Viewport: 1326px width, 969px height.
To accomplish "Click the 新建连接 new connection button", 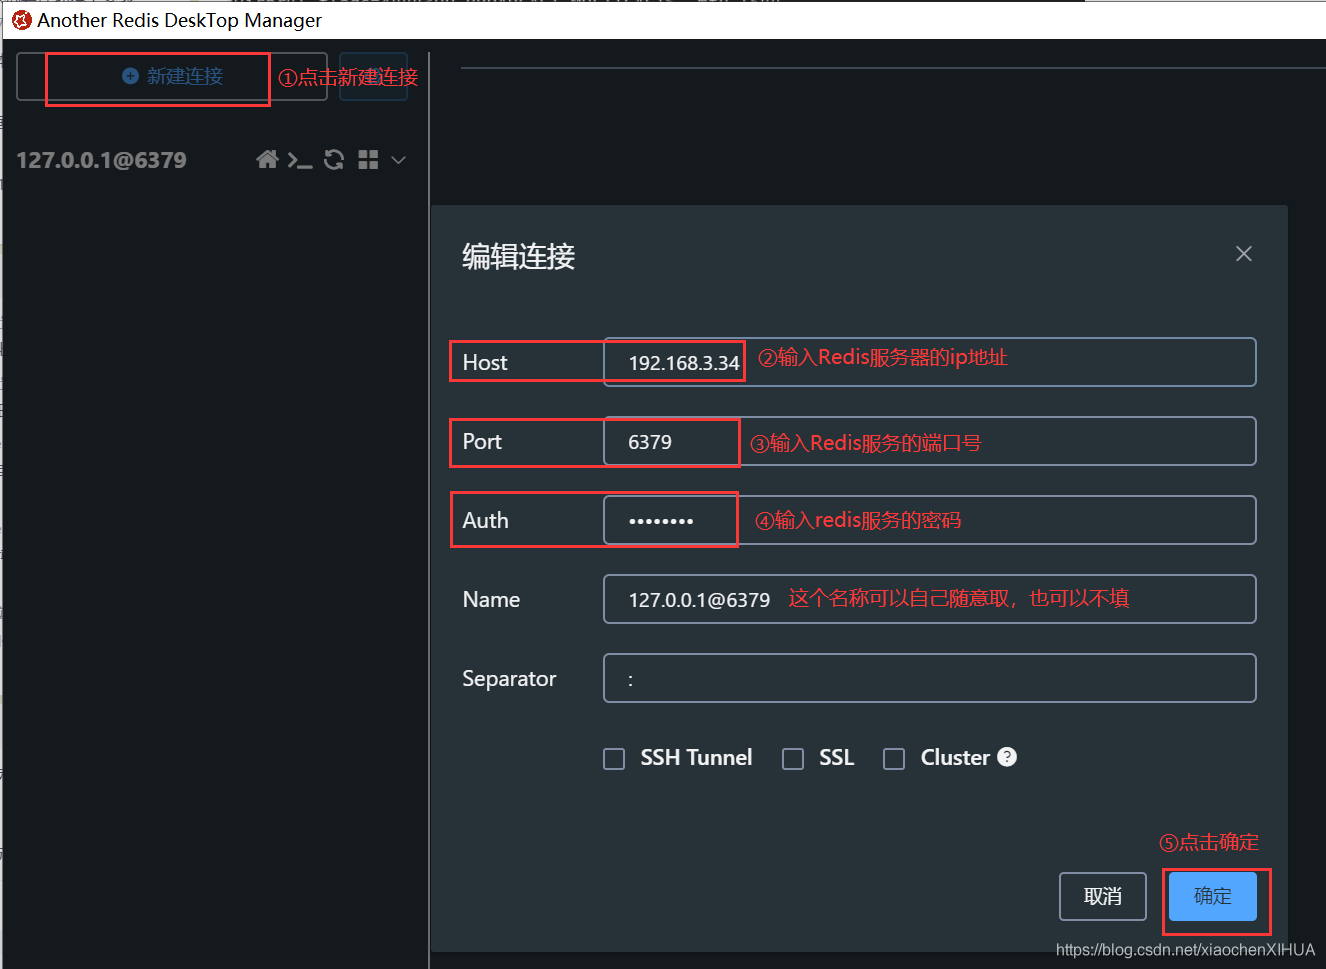I will pyautogui.click(x=172, y=77).
